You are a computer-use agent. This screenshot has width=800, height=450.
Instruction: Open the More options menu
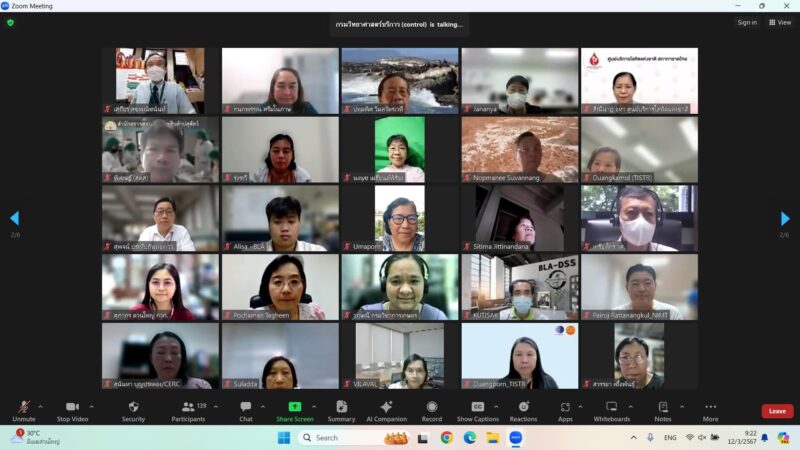(x=710, y=411)
